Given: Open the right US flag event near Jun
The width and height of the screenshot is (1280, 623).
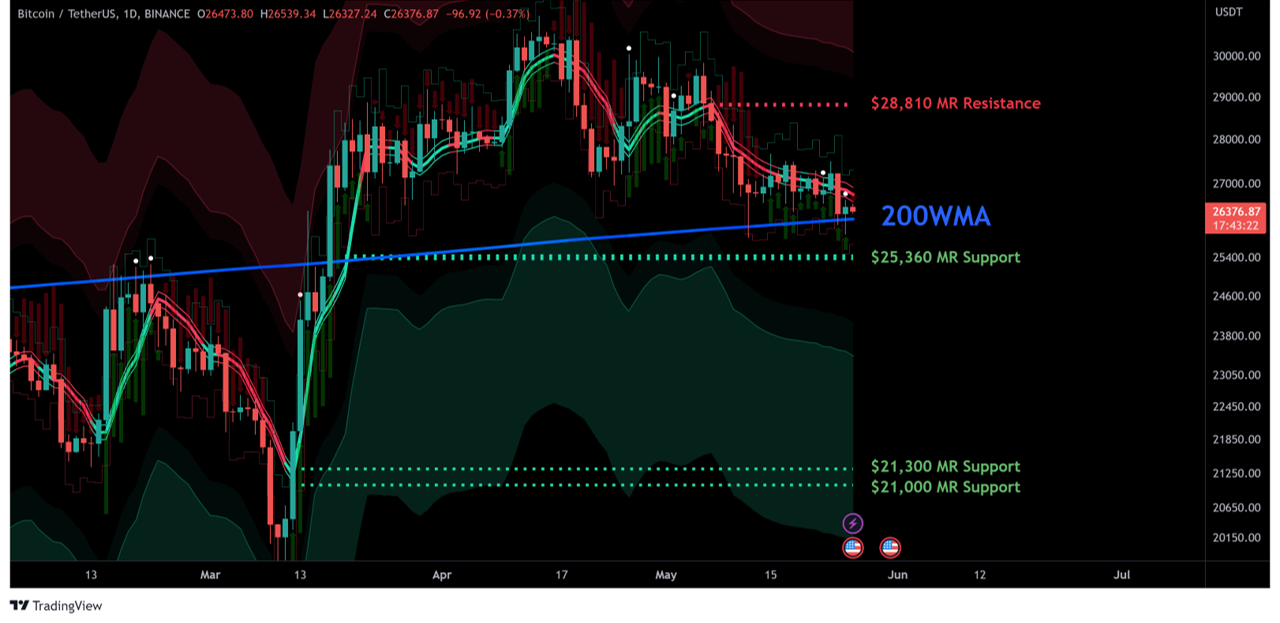Looking at the screenshot, I should [890, 547].
